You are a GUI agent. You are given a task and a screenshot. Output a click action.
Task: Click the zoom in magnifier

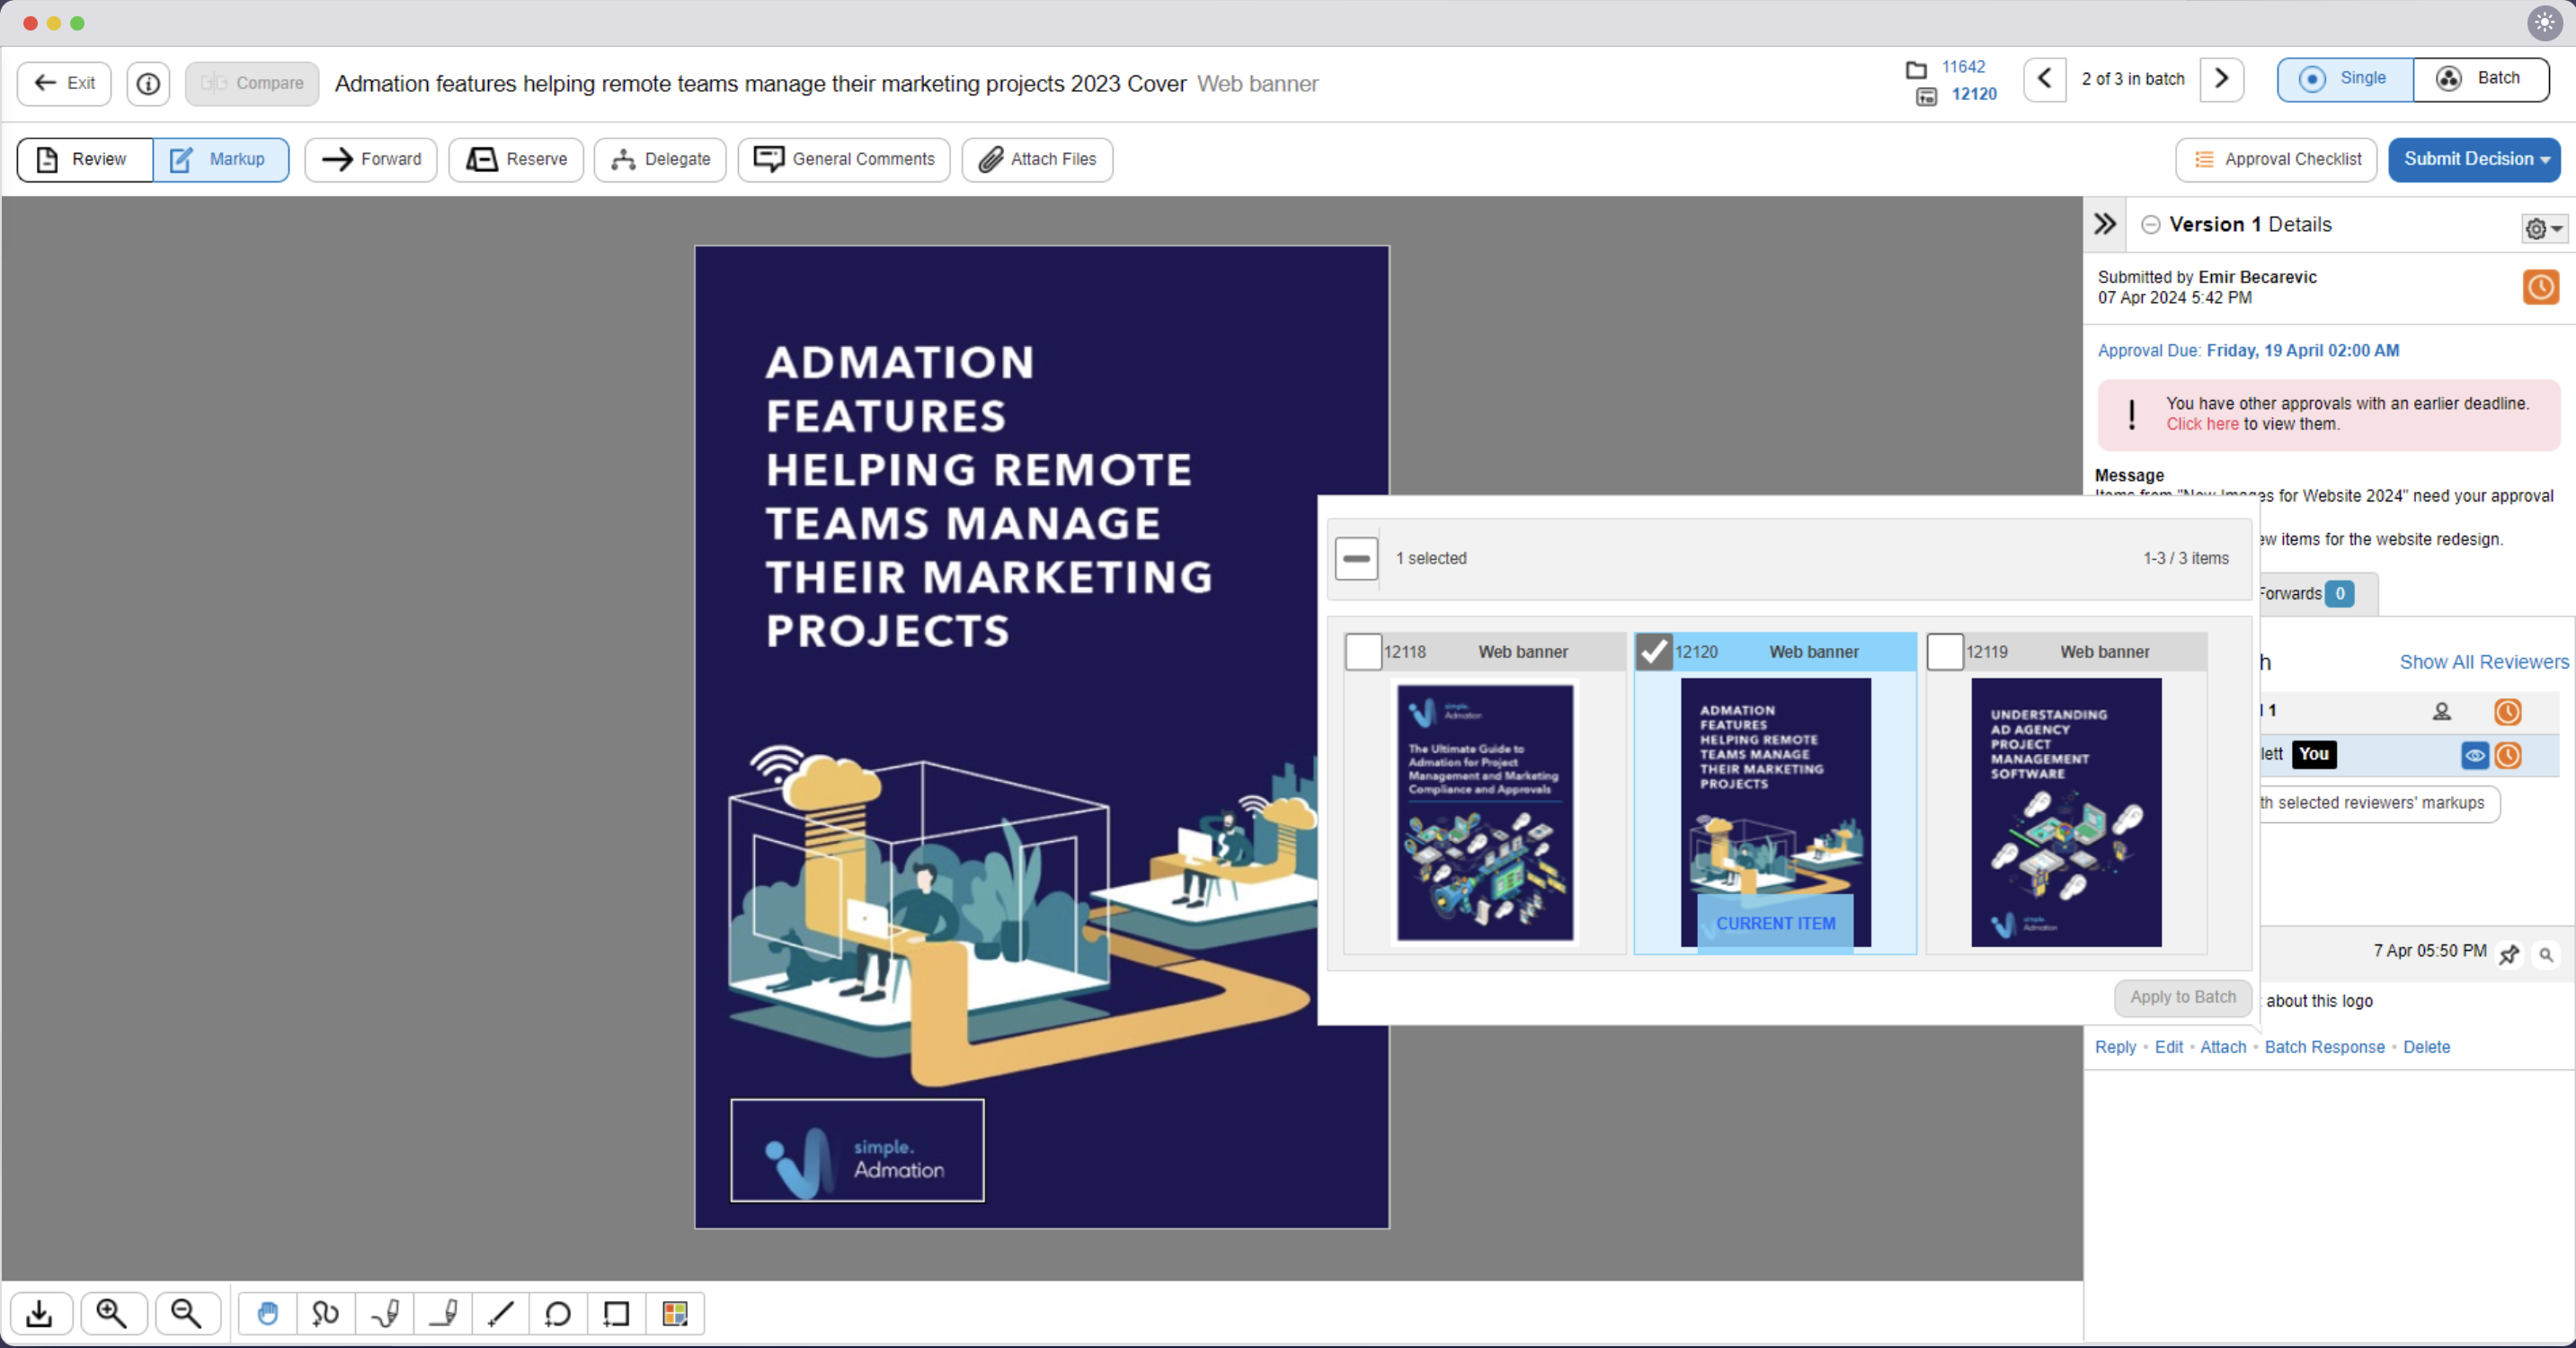point(112,1313)
